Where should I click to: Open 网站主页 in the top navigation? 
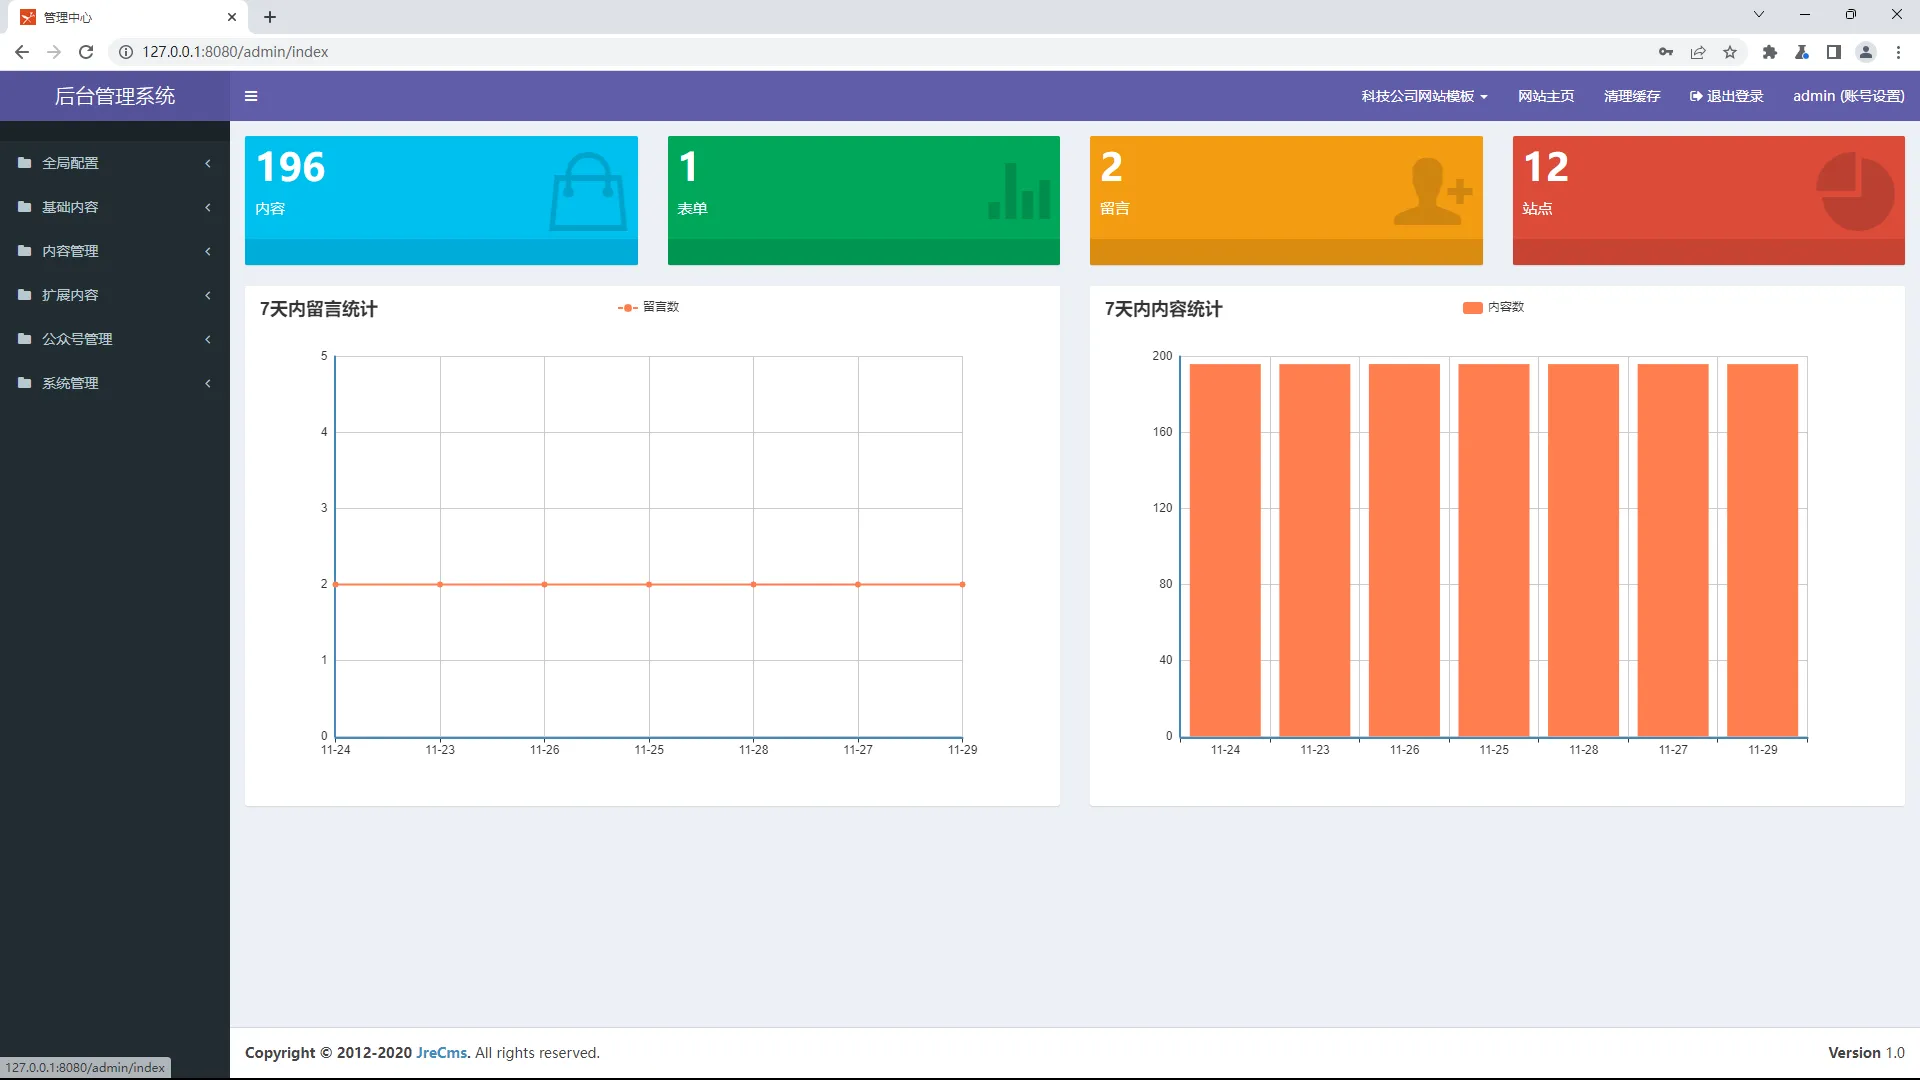pos(1545,96)
